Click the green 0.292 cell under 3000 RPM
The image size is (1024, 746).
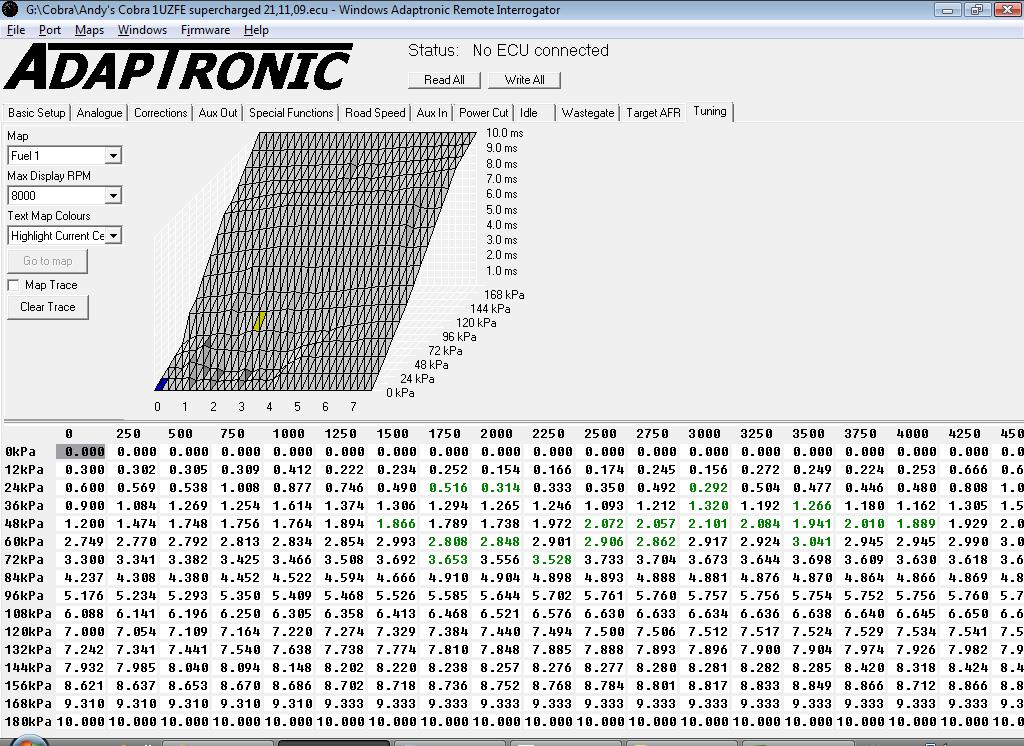point(708,488)
